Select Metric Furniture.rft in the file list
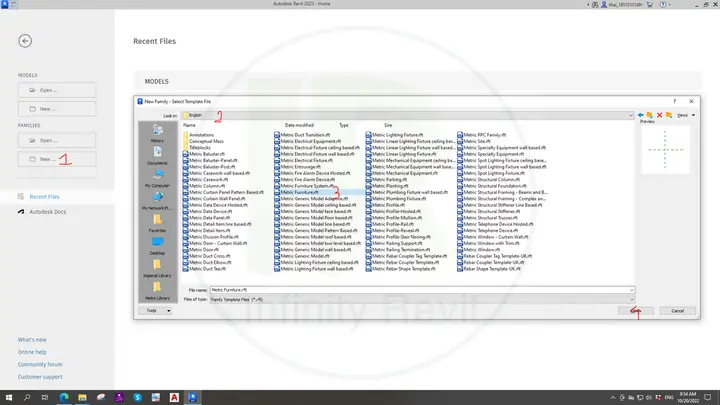 [x=297, y=192]
